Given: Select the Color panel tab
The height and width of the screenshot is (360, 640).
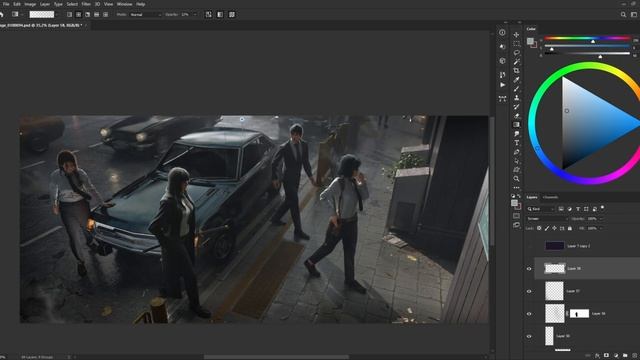Looking at the screenshot, I should (531, 29).
